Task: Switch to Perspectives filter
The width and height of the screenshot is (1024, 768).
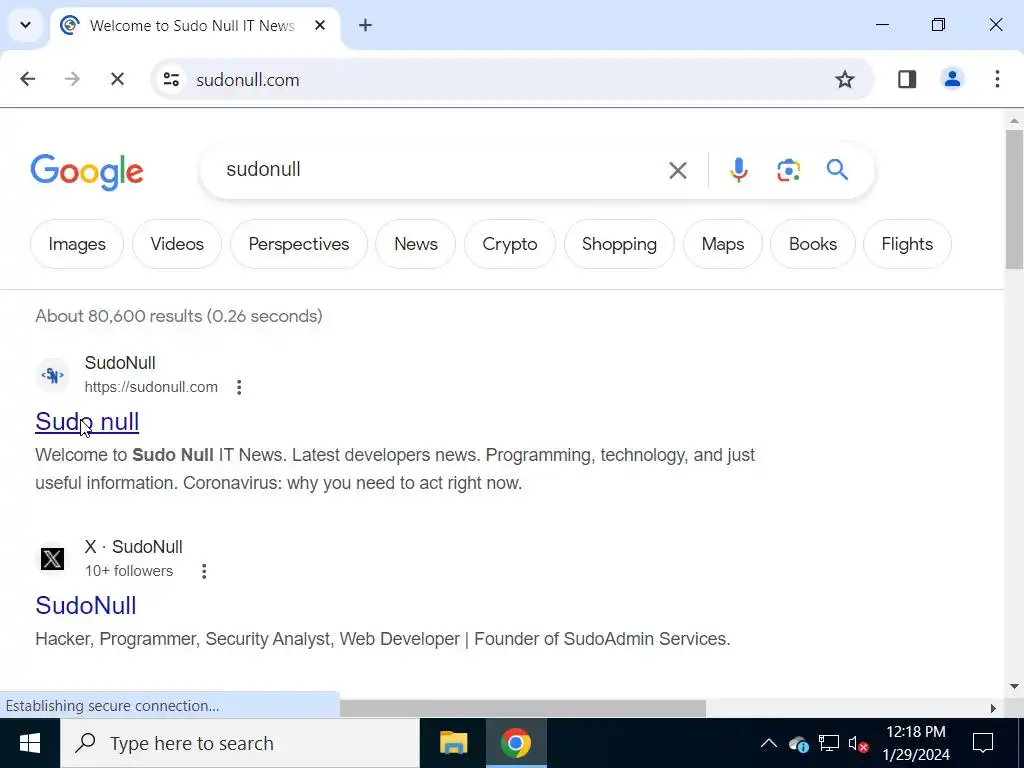Action: [298, 244]
